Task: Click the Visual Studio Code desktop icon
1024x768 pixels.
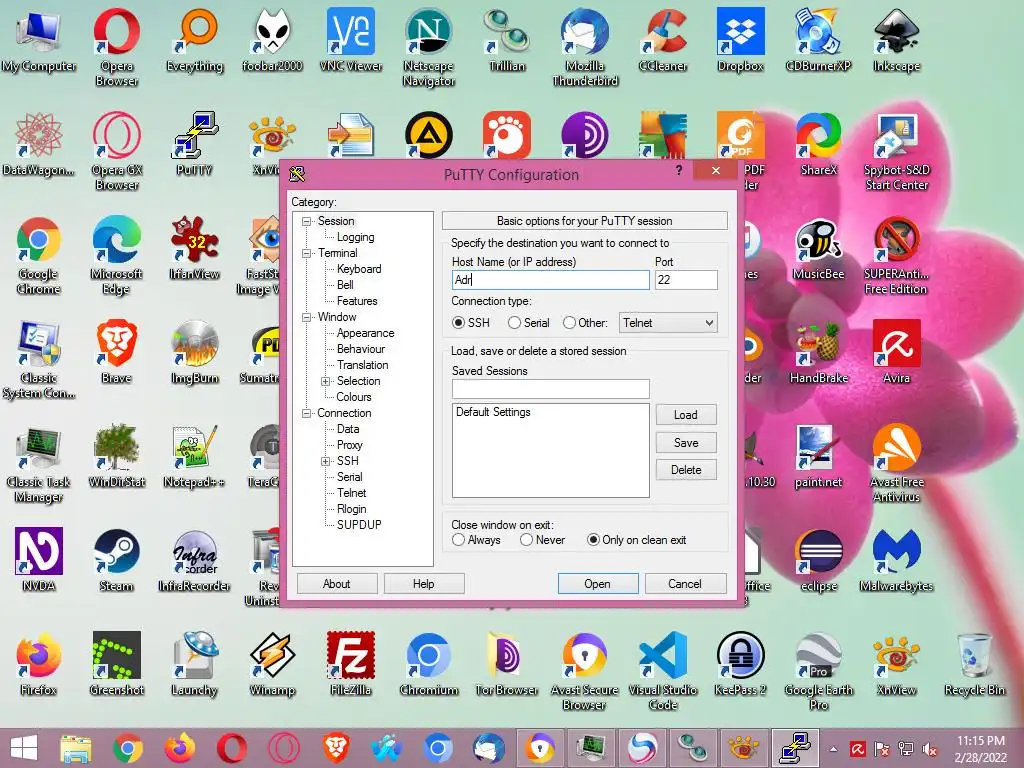Action: 663,669
